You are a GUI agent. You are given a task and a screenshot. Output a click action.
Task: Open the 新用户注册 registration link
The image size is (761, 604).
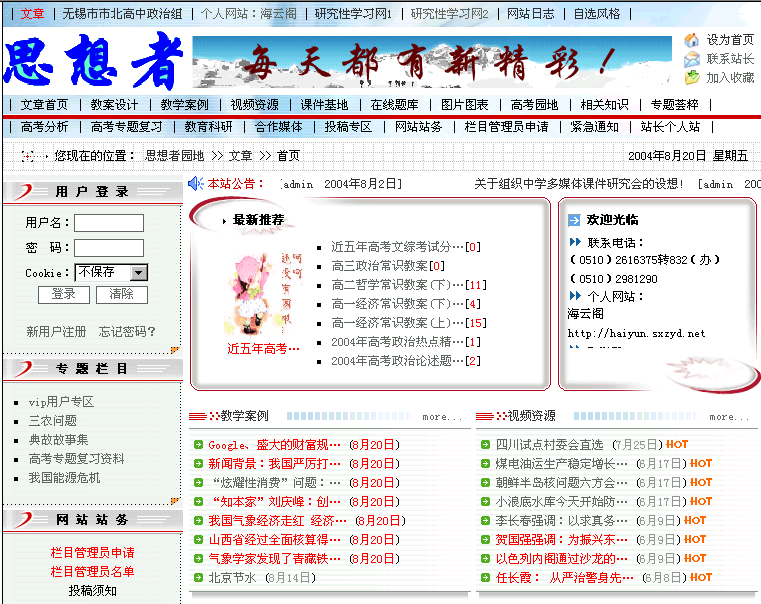pyautogui.click(x=56, y=332)
